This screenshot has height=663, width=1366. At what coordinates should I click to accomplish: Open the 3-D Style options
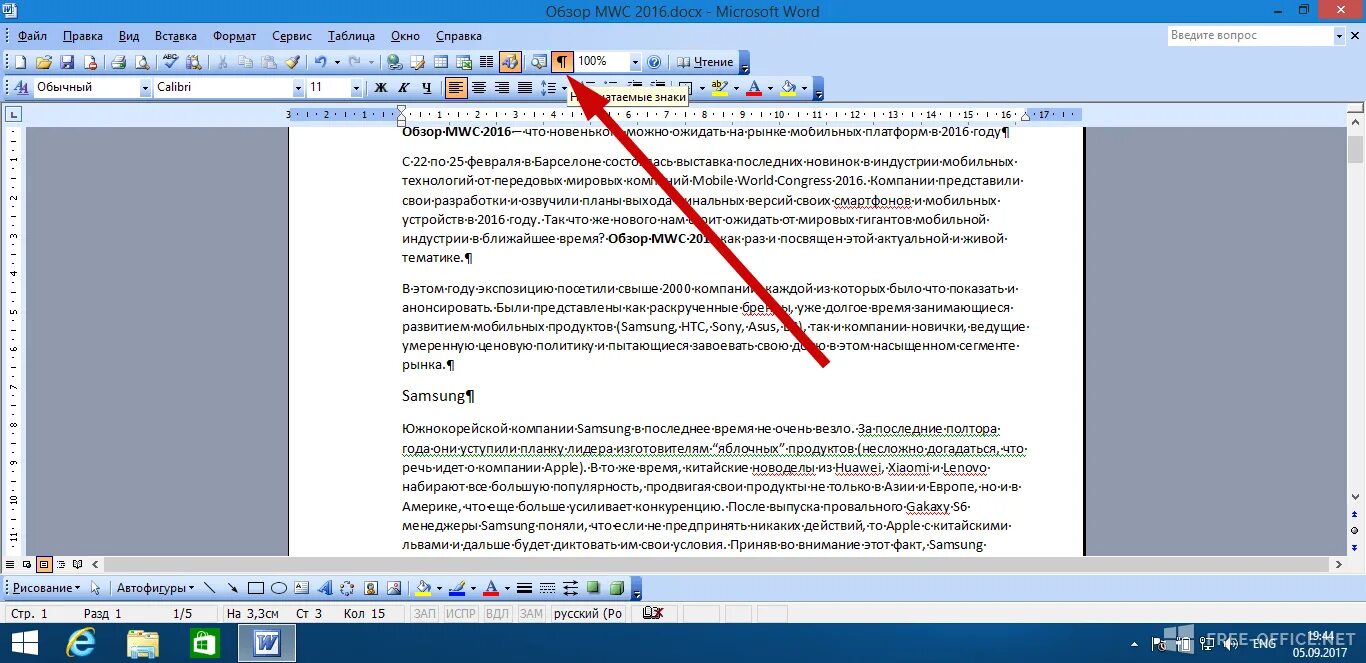pyautogui.click(x=617, y=588)
